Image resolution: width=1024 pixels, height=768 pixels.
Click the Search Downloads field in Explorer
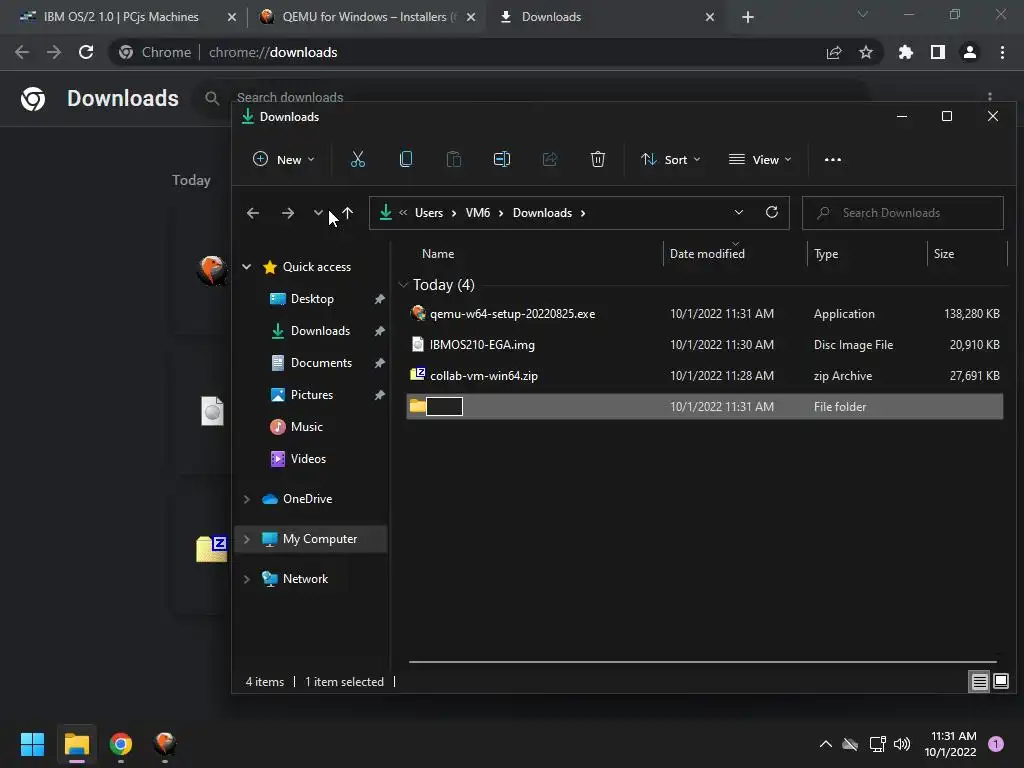coord(903,213)
